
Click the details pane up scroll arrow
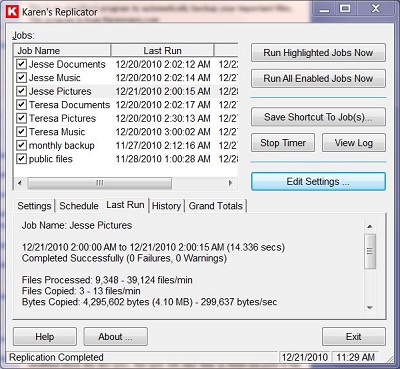370,227
